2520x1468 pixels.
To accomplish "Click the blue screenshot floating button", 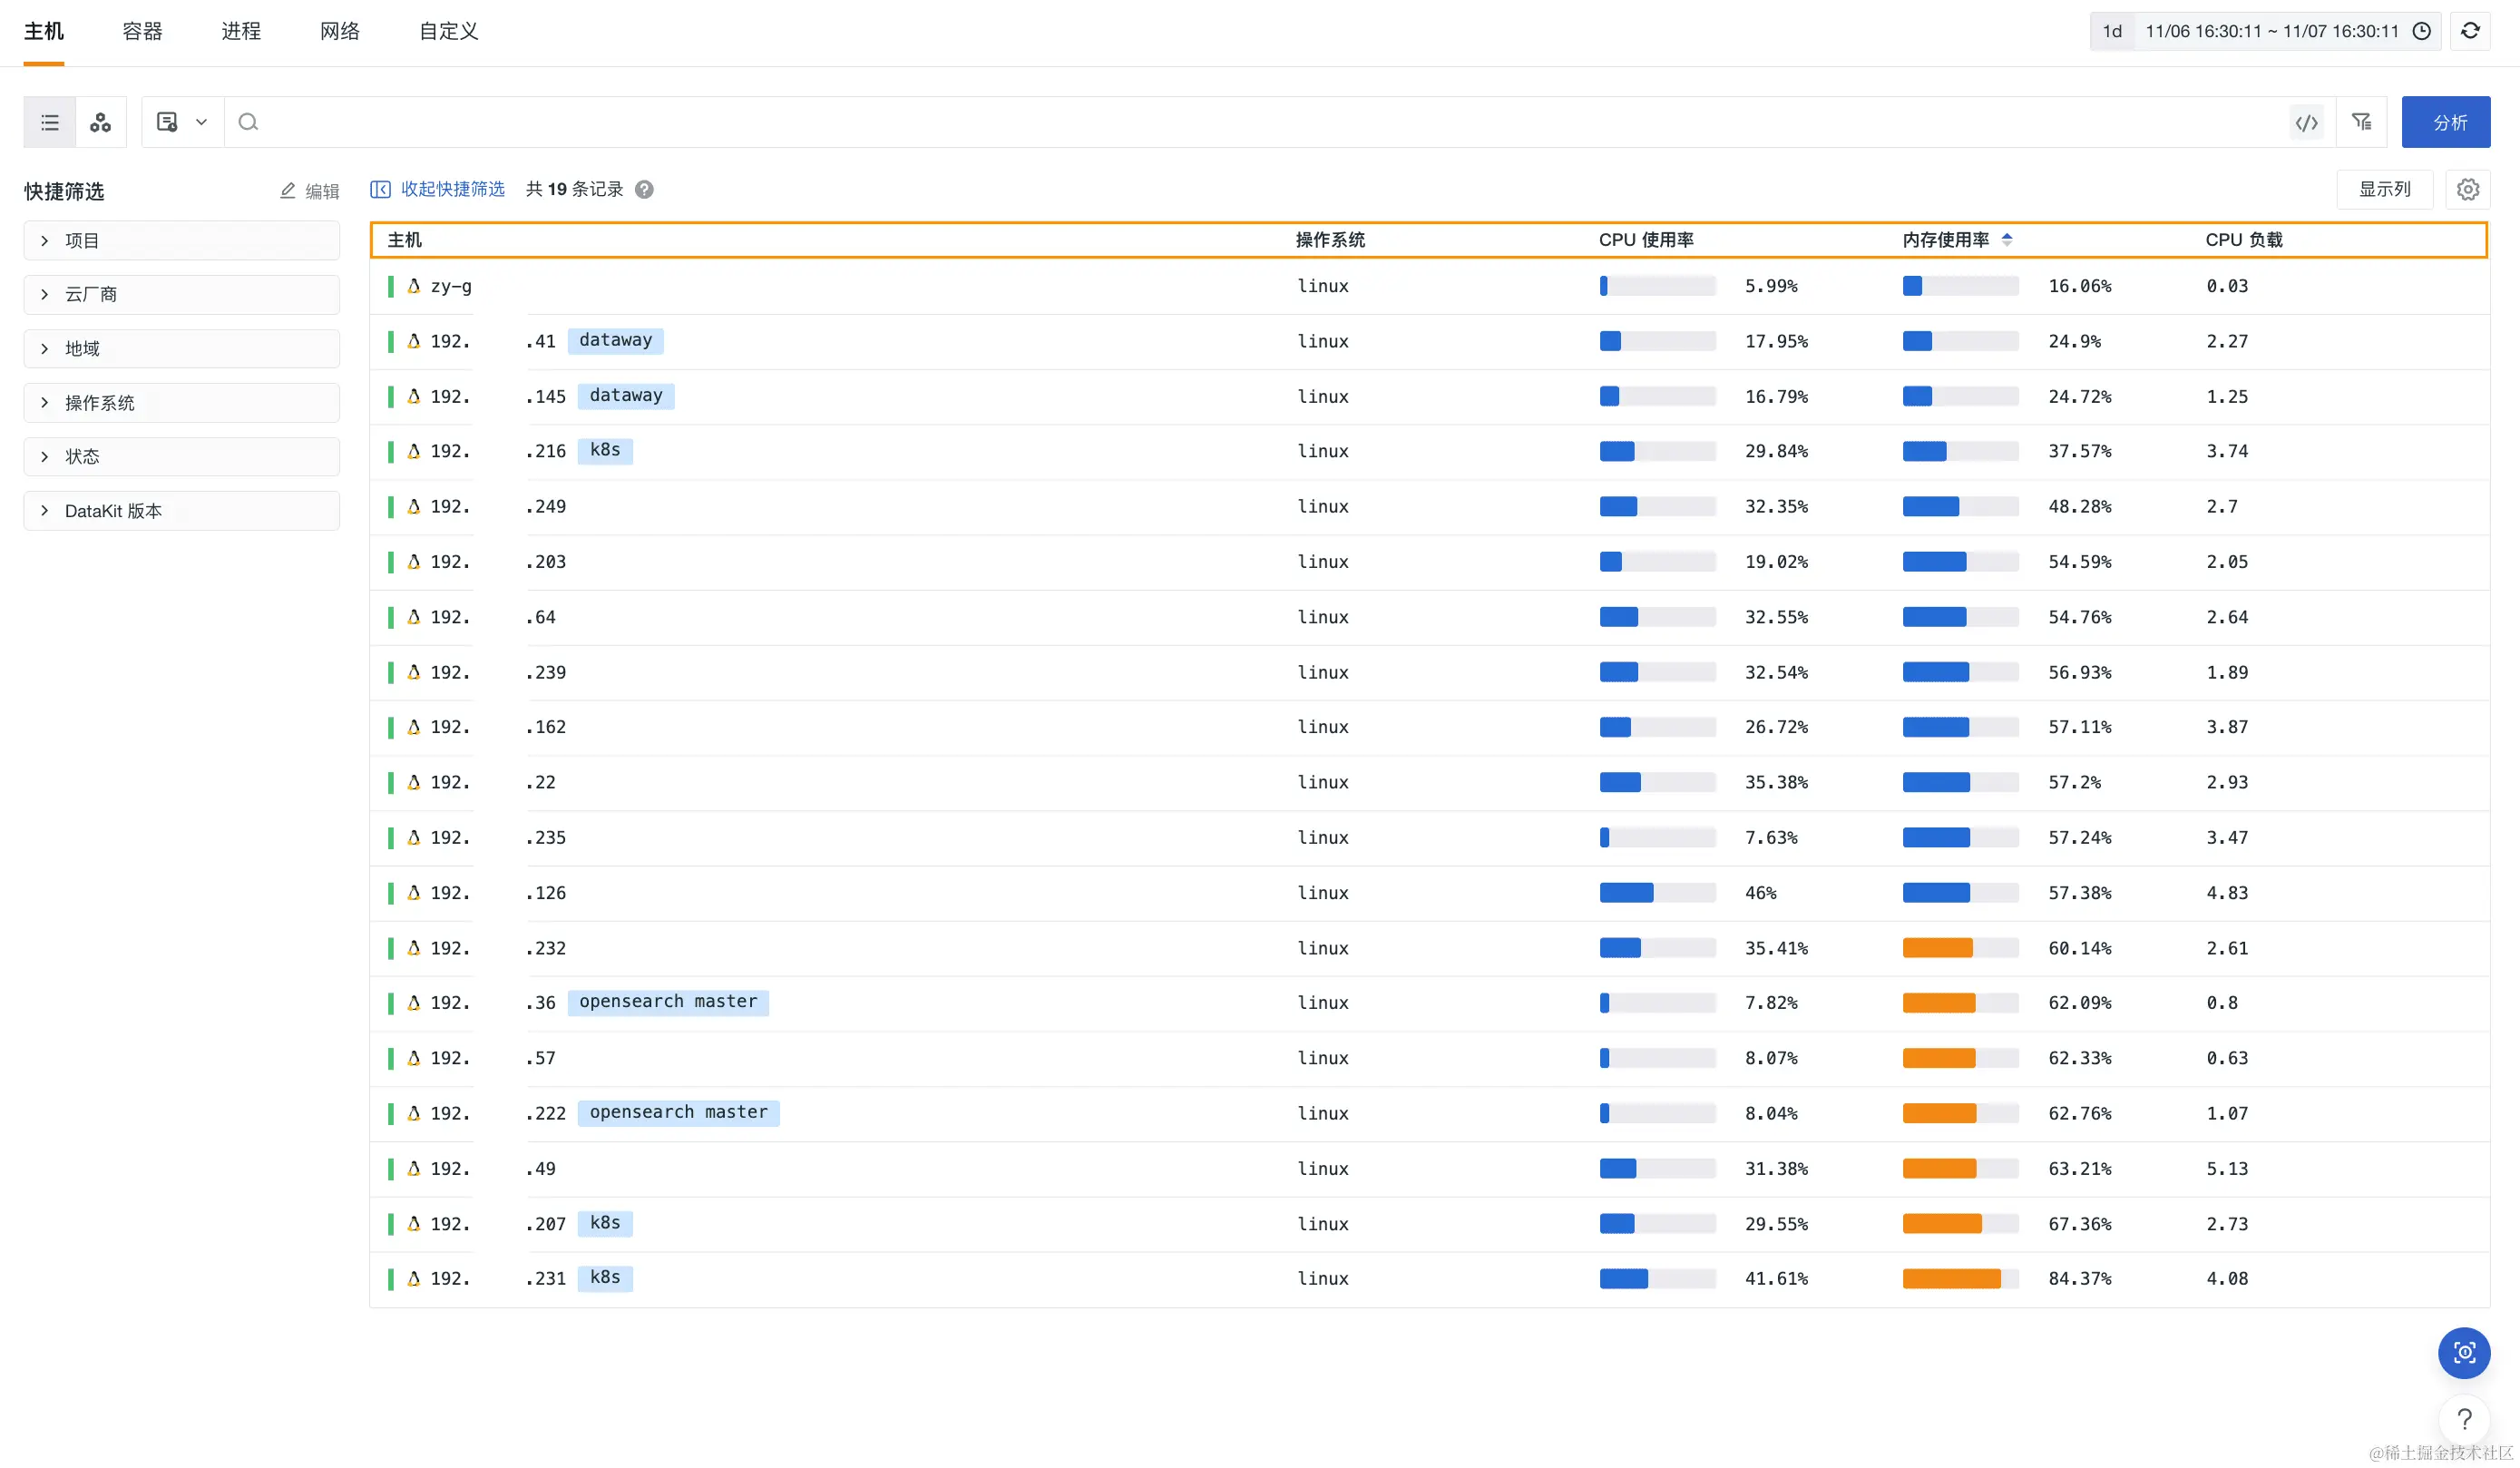I will click(x=2464, y=1353).
